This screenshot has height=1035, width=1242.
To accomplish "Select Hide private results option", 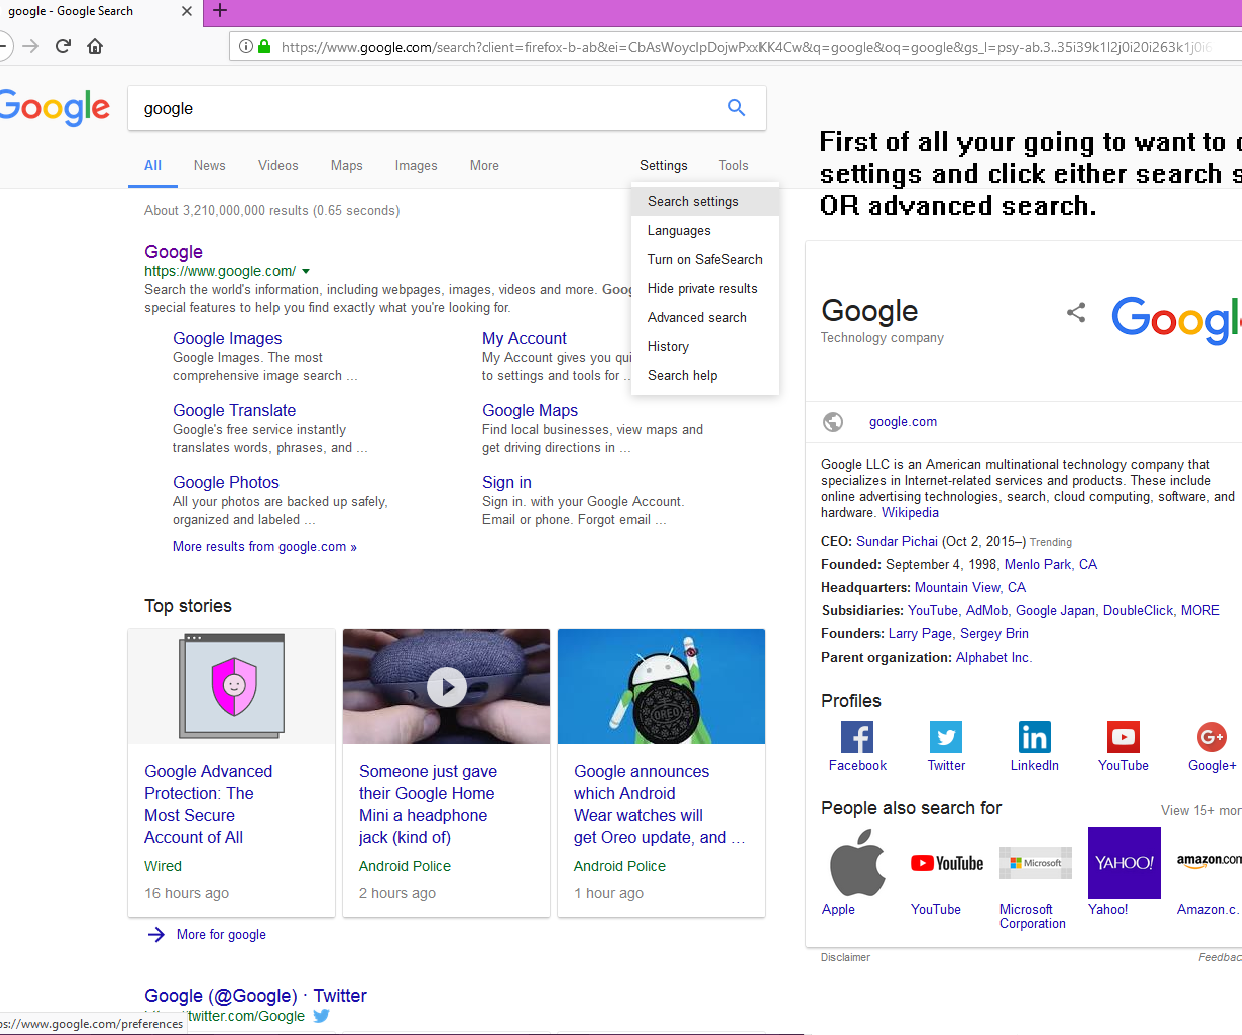I will point(705,288).
